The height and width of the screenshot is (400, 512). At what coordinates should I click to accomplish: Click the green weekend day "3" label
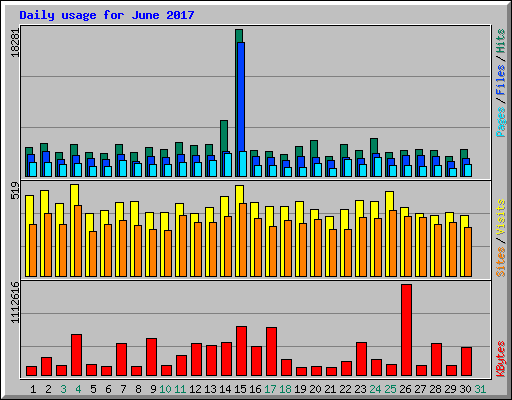tap(63, 389)
